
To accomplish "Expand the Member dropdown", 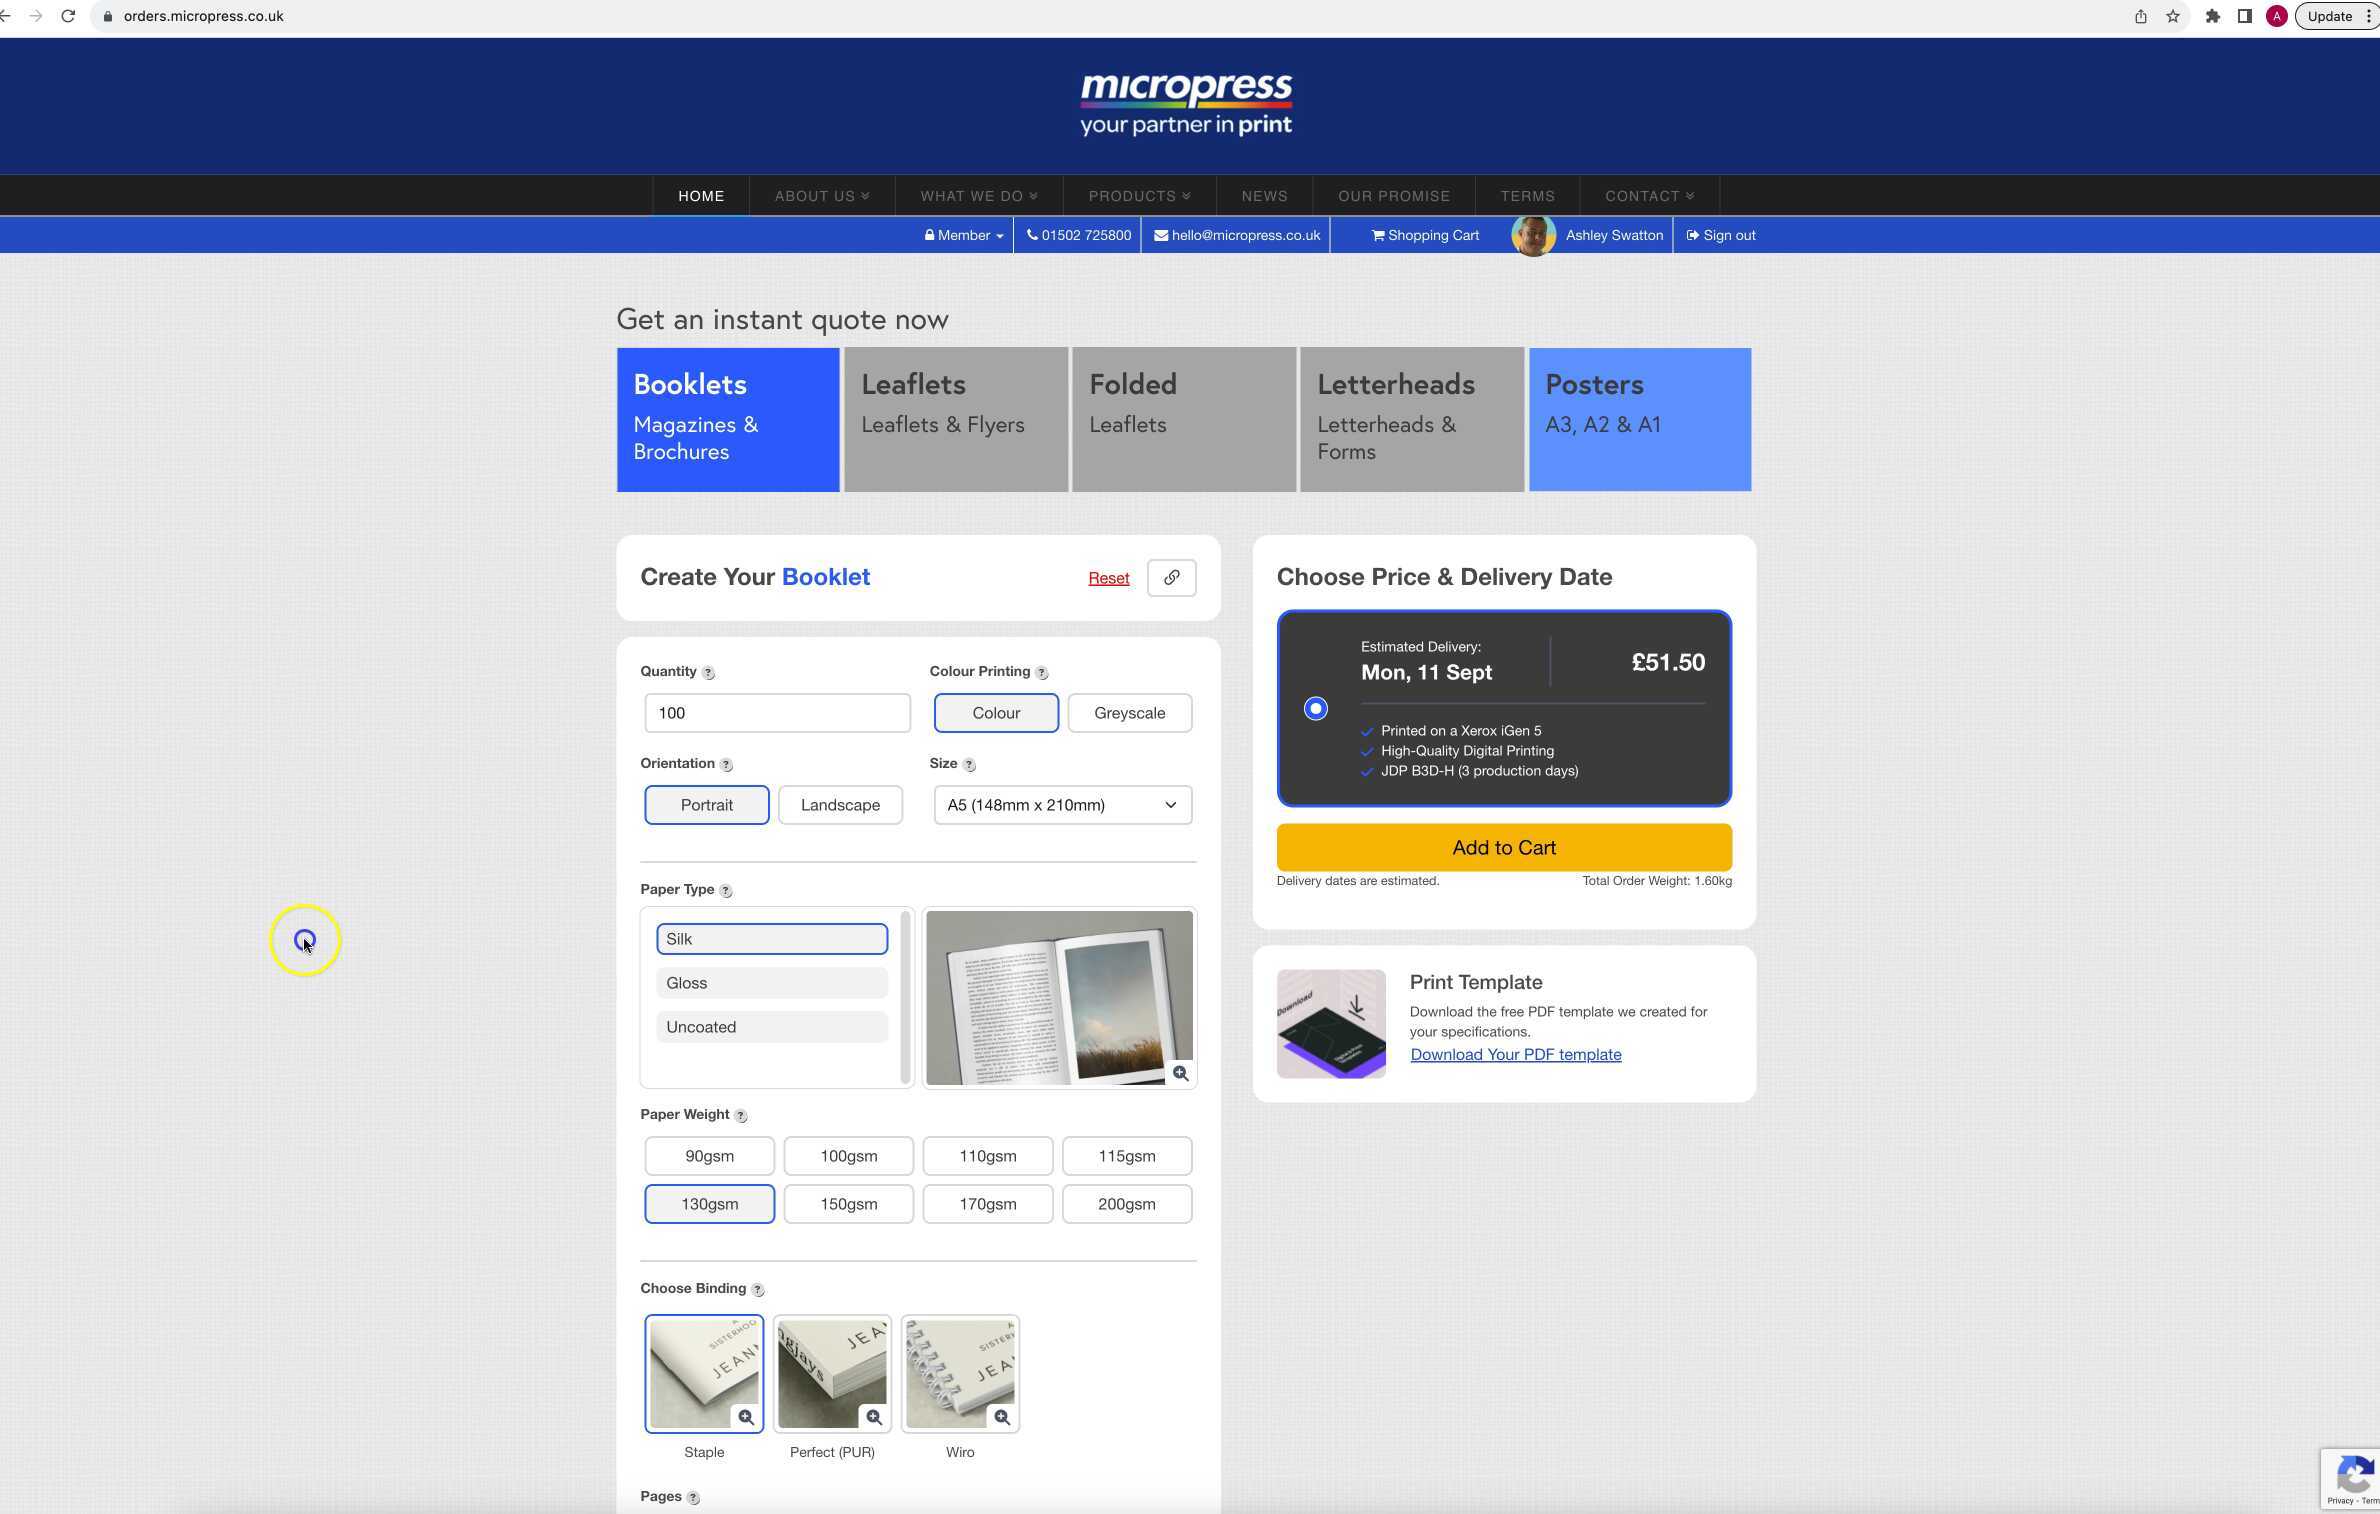I will tap(962, 235).
